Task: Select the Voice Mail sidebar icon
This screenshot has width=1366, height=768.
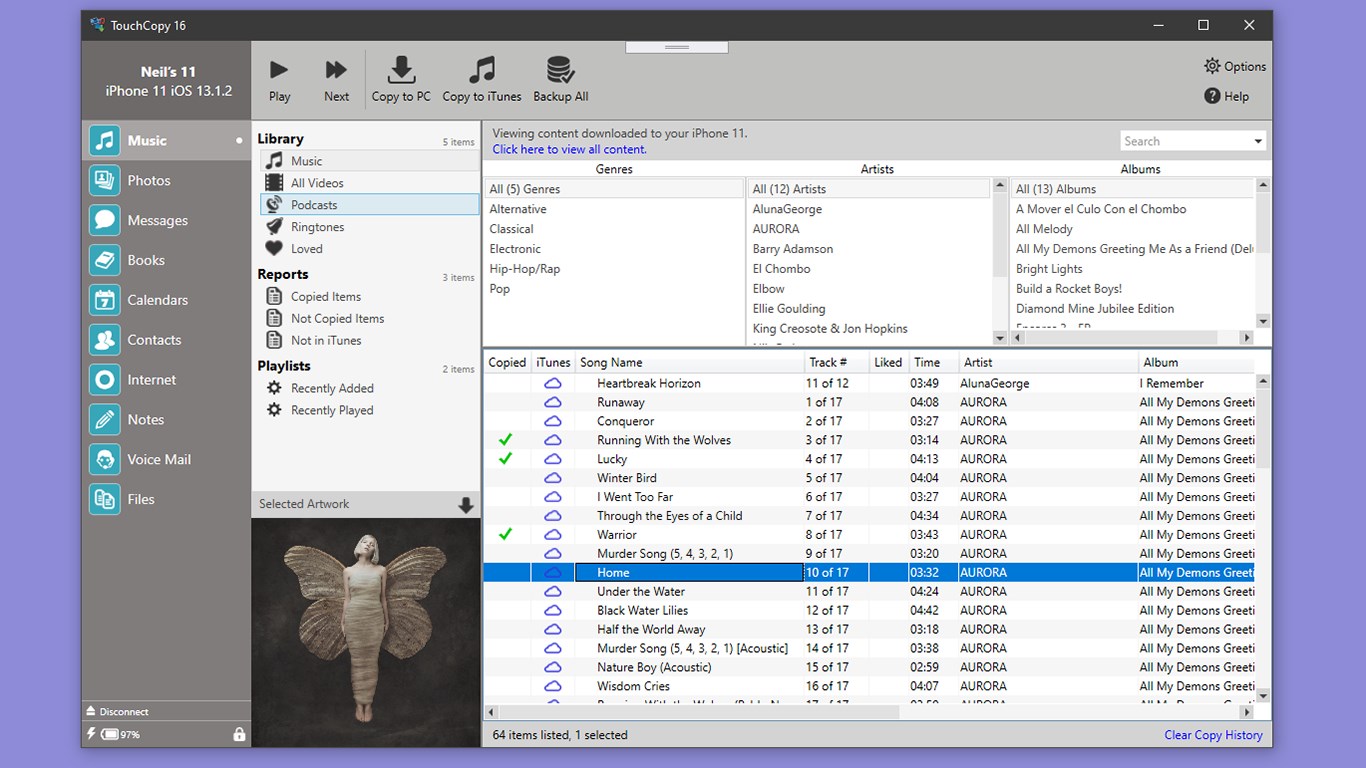Action: [105, 459]
